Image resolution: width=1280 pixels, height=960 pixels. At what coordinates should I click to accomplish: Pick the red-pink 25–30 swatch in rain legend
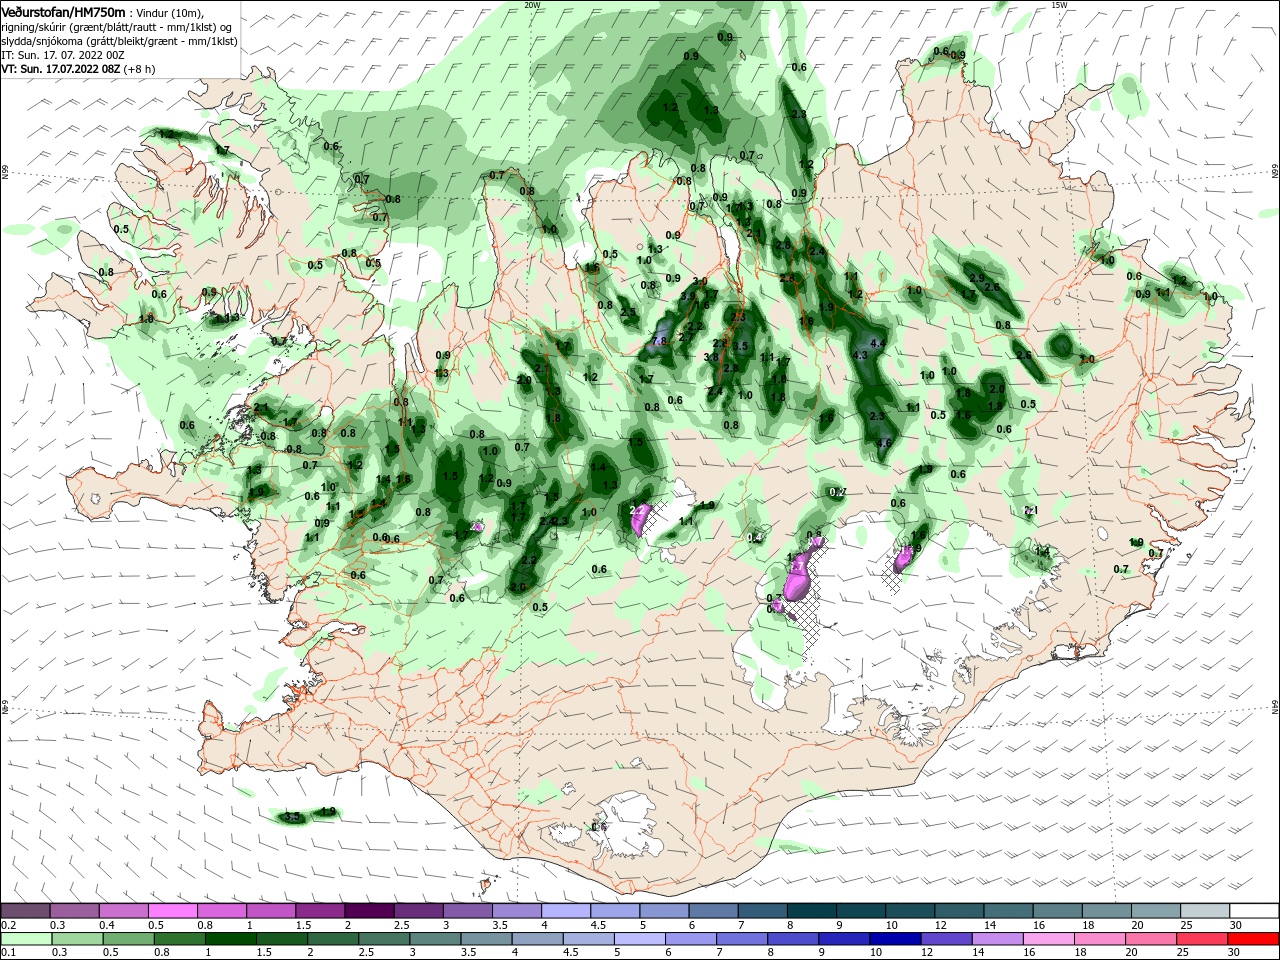click(x=1205, y=939)
